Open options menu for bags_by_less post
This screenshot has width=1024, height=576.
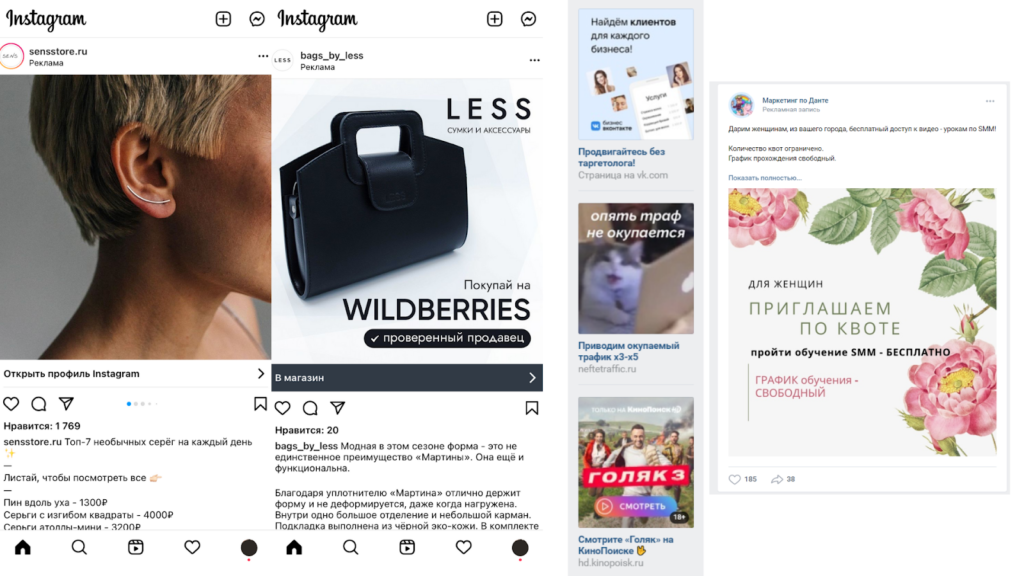tap(534, 60)
